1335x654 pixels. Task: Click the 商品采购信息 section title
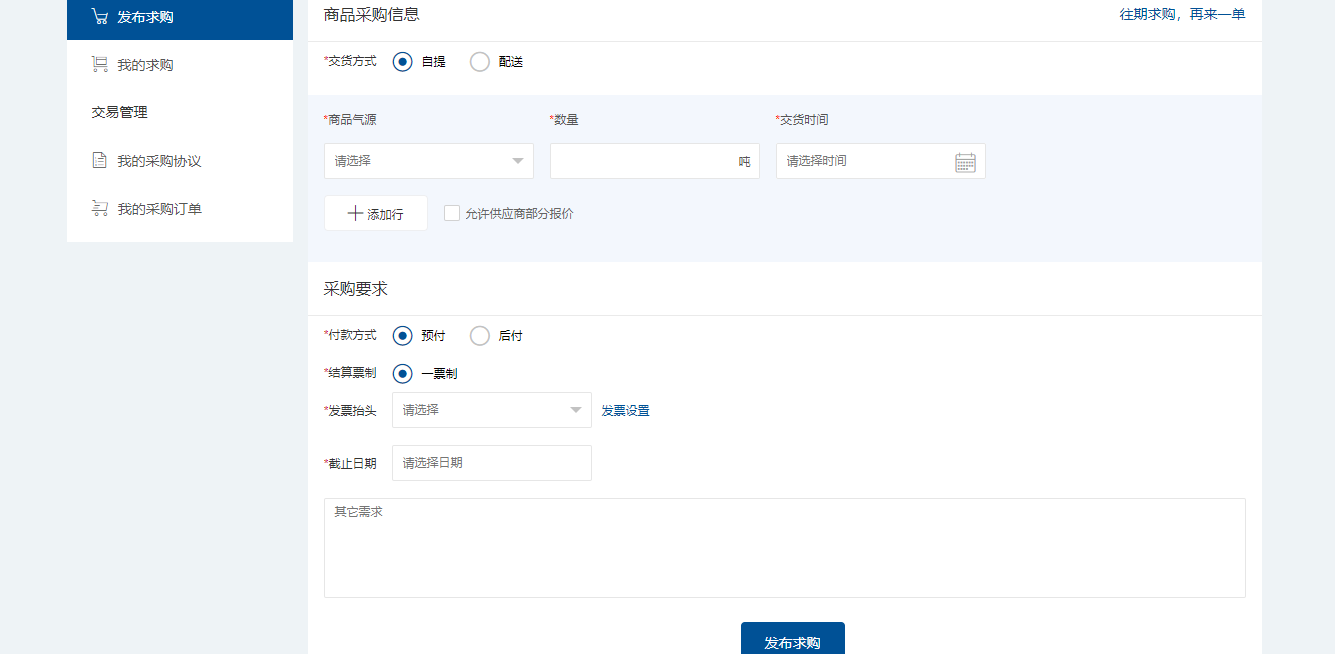(x=372, y=14)
